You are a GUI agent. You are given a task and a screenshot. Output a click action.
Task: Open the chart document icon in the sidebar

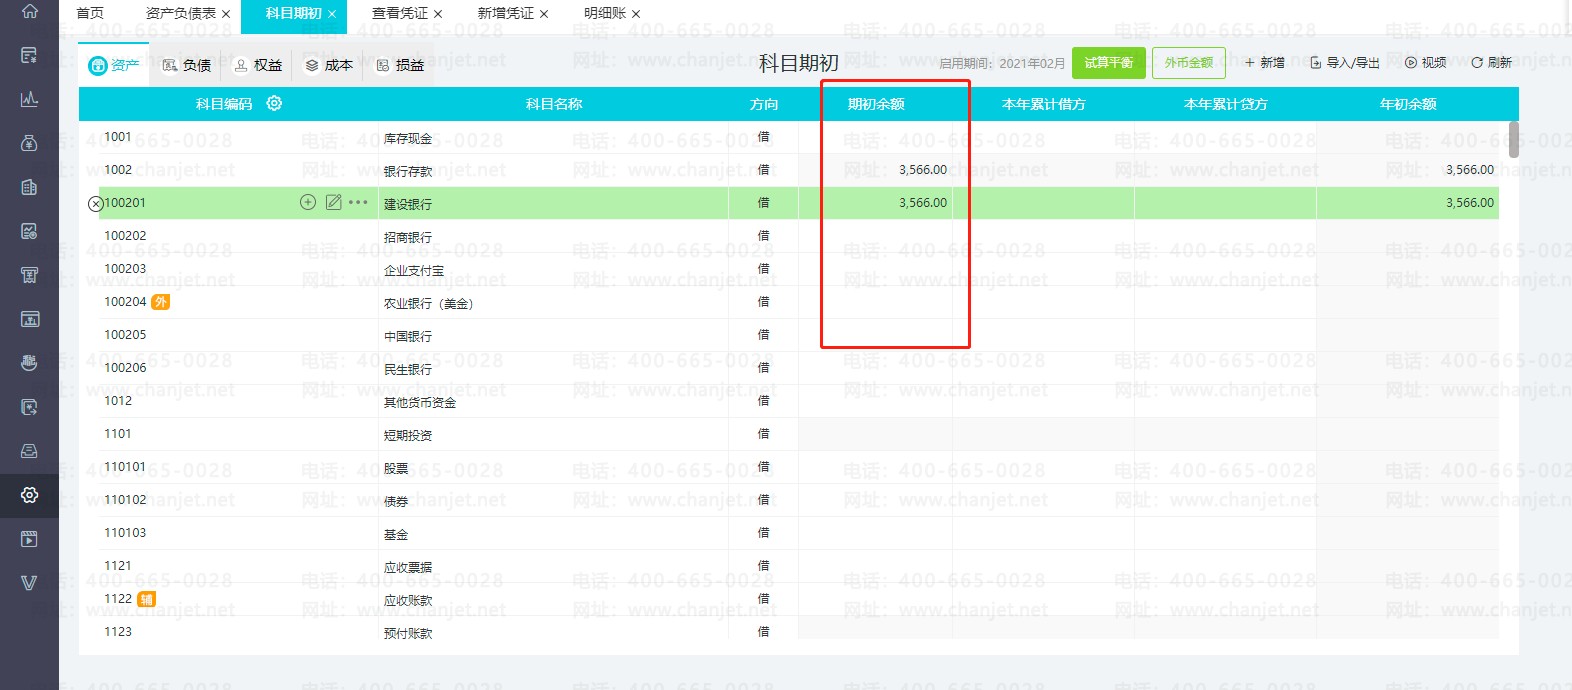coord(29,231)
